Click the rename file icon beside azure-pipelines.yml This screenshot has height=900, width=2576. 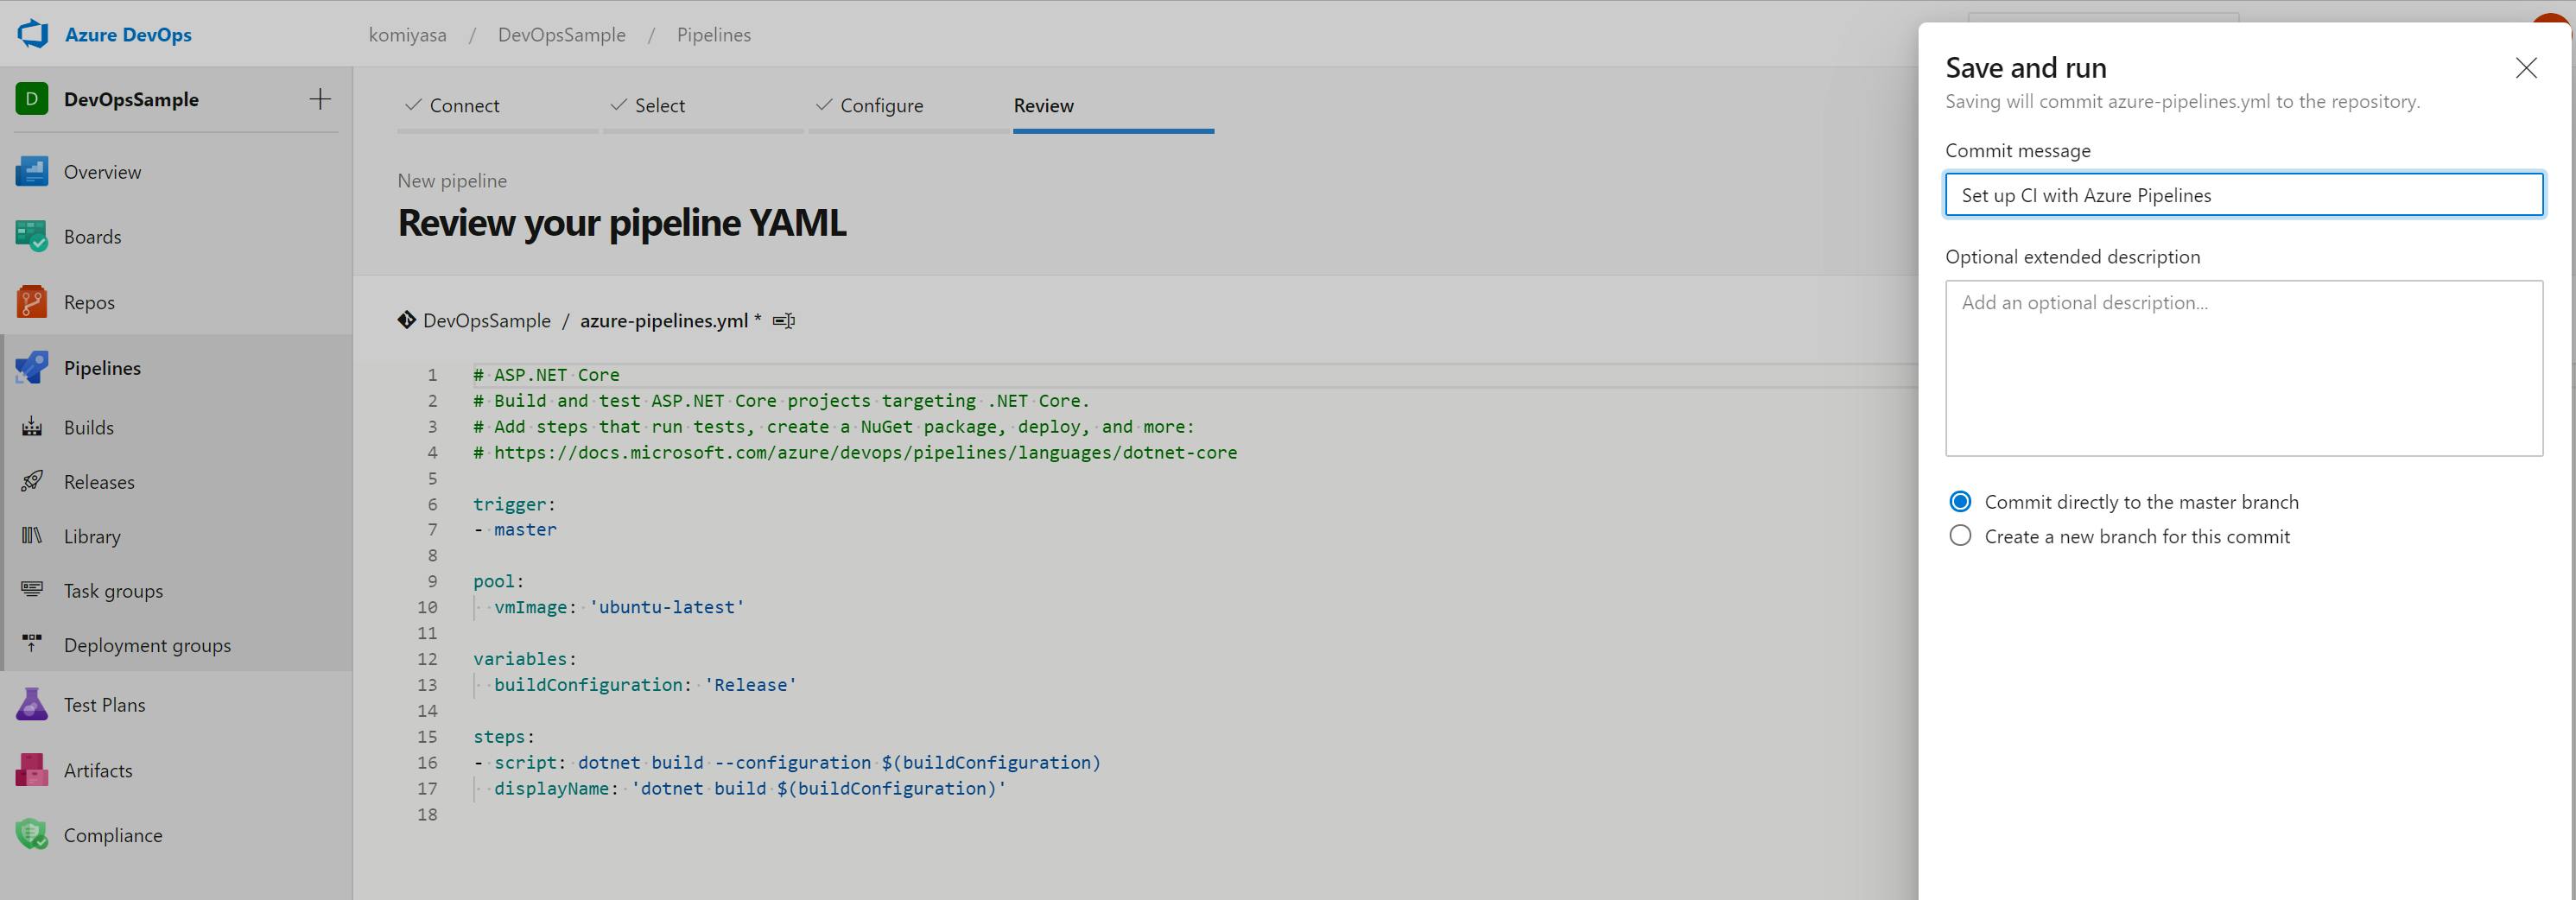click(x=784, y=321)
